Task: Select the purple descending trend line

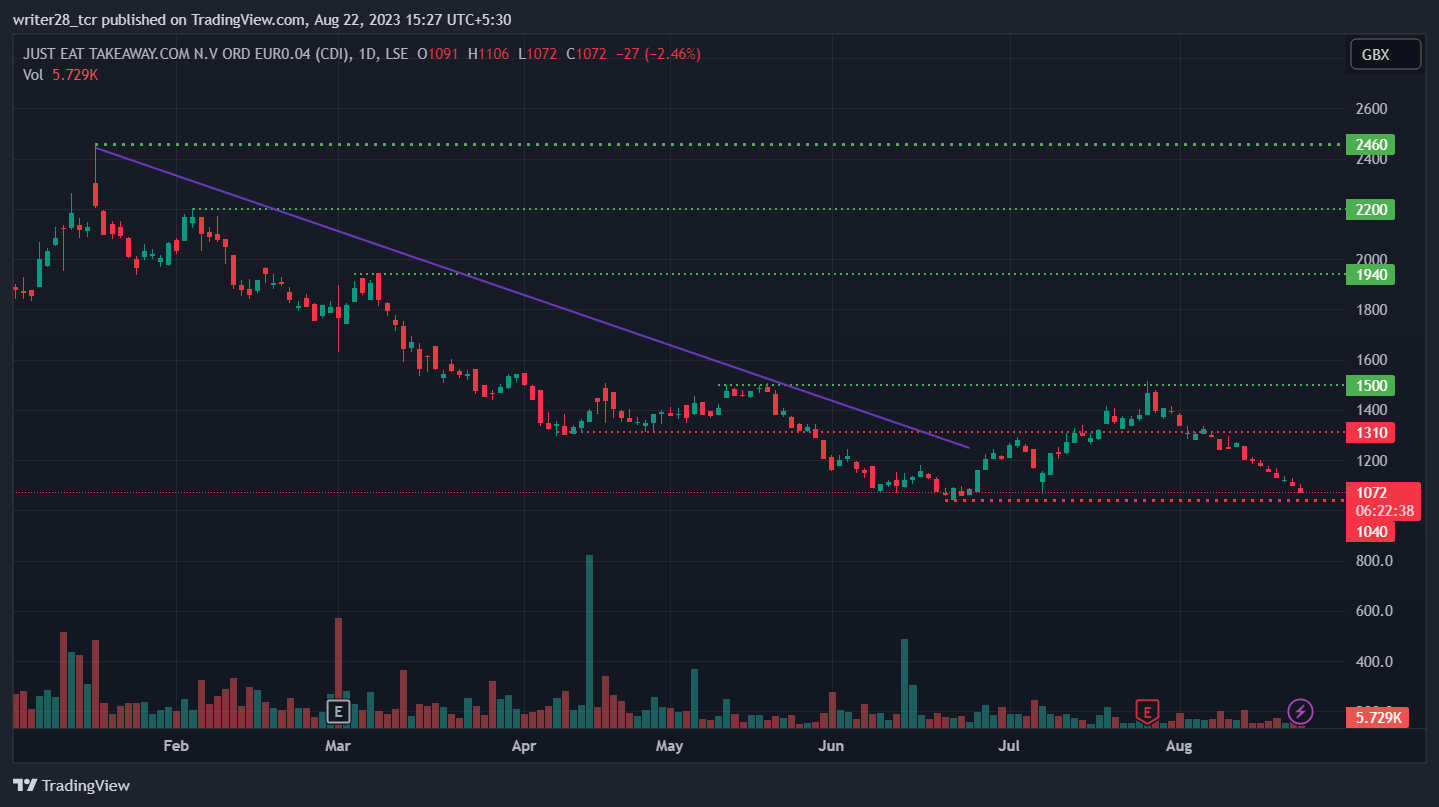Action: pyautogui.click(x=532, y=298)
